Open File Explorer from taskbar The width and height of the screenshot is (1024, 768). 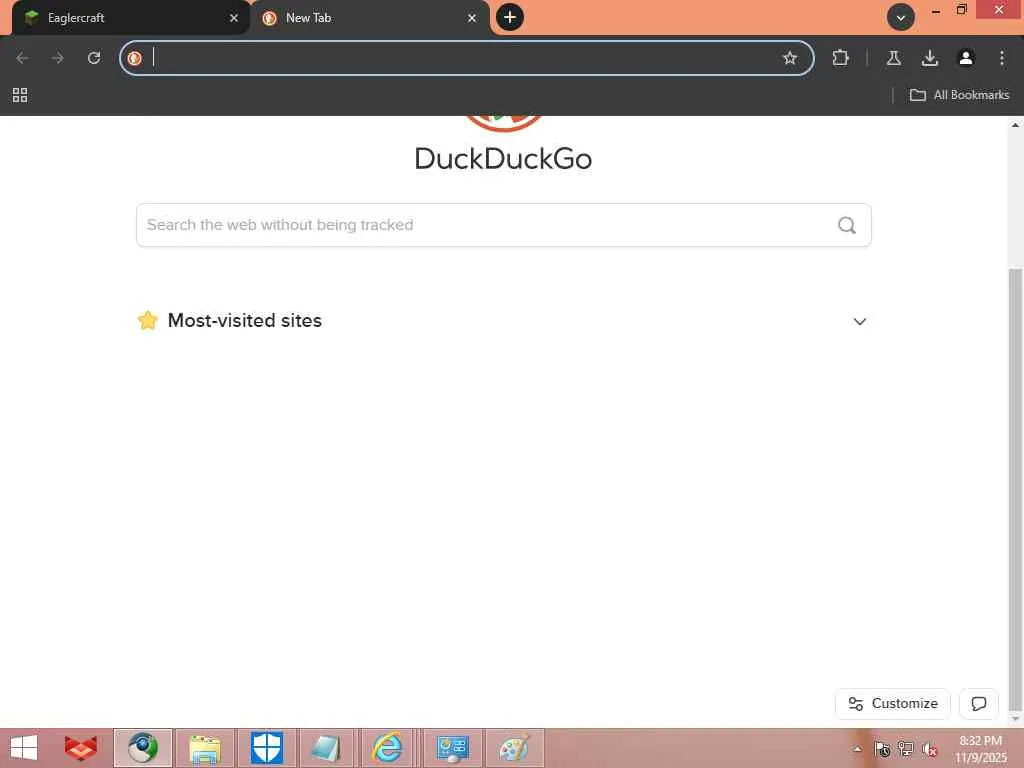[204, 748]
